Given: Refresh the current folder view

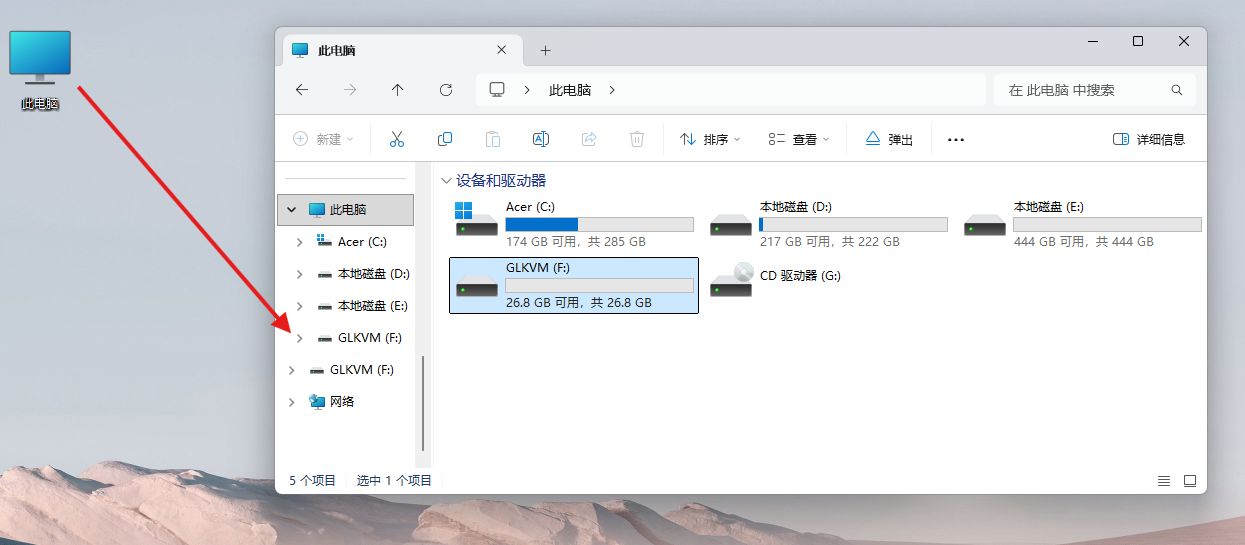Looking at the screenshot, I should click(x=446, y=90).
